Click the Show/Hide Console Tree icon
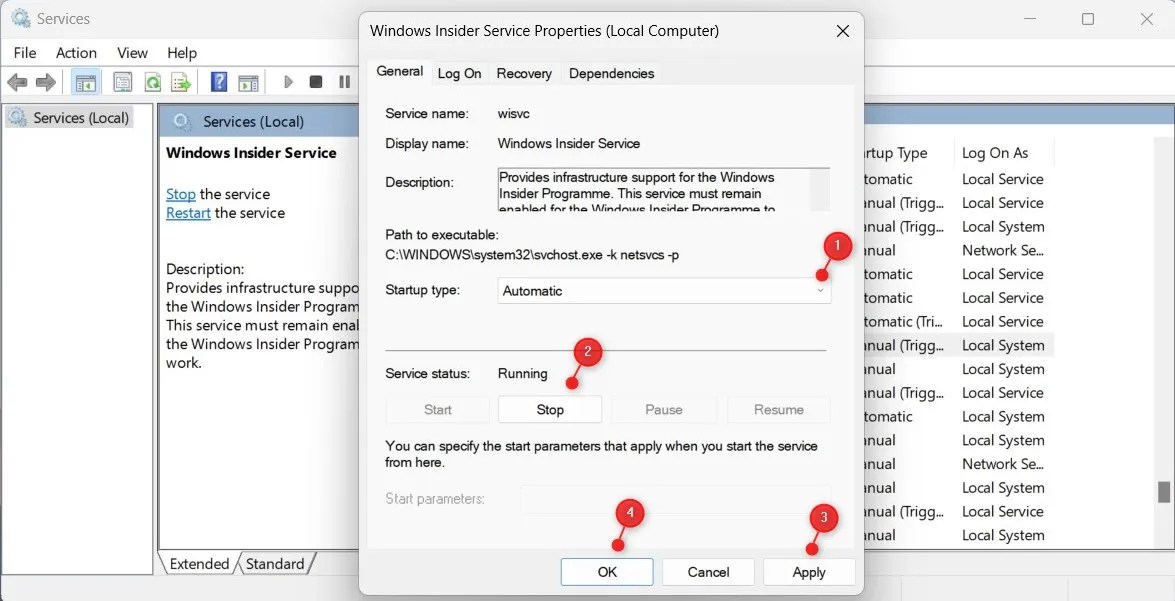The image size is (1175, 601). pyautogui.click(x=86, y=82)
